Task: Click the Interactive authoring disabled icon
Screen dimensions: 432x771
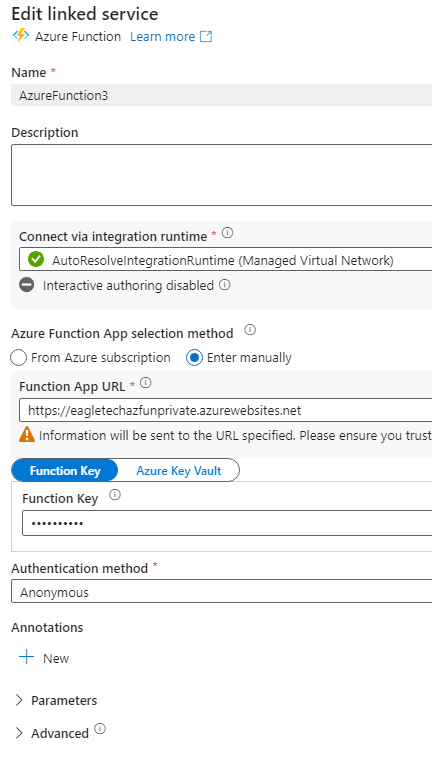Action: [x=27, y=285]
